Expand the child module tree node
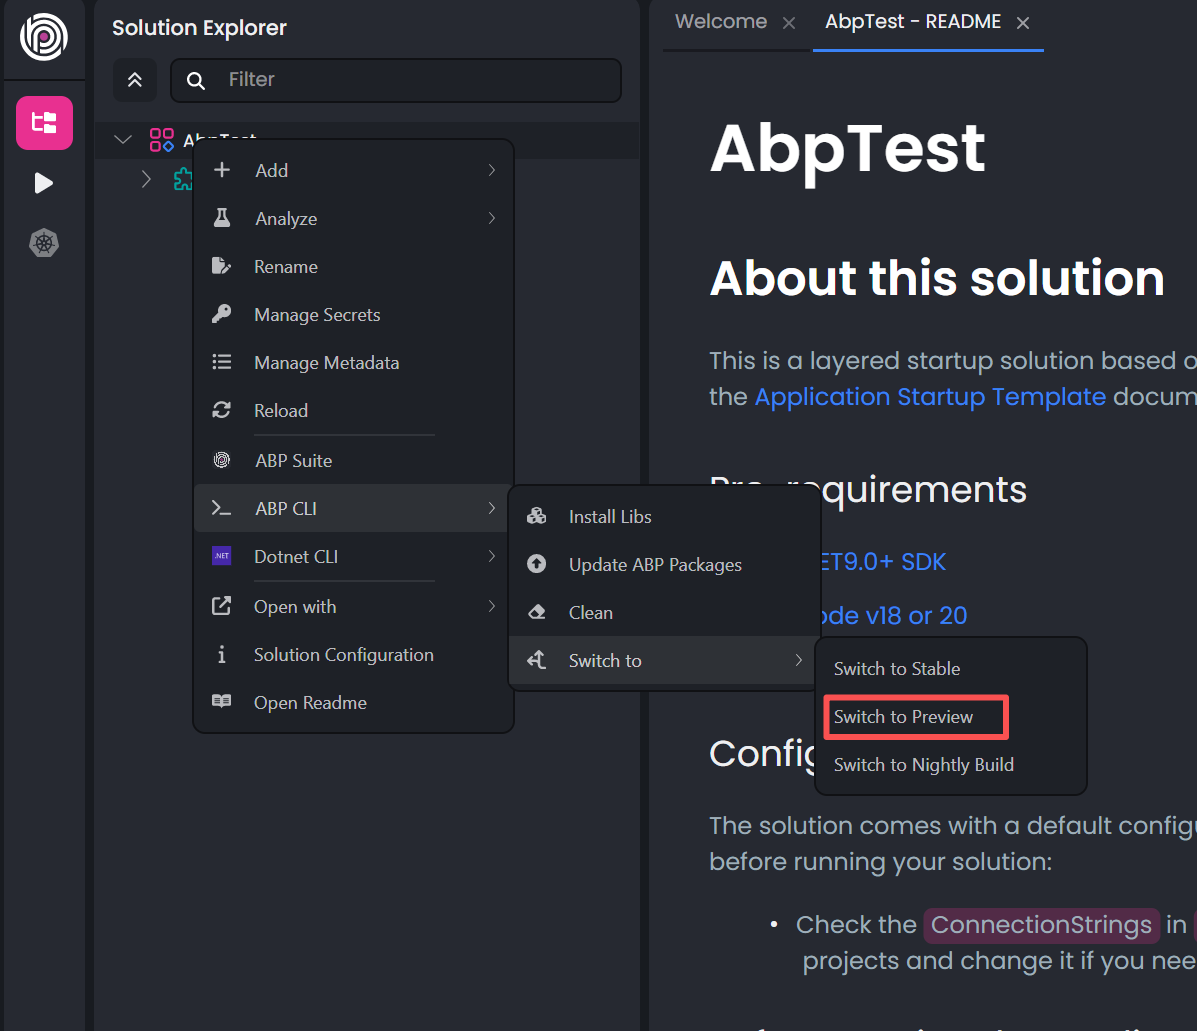The height and width of the screenshot is (1031, 1197). 147,179
